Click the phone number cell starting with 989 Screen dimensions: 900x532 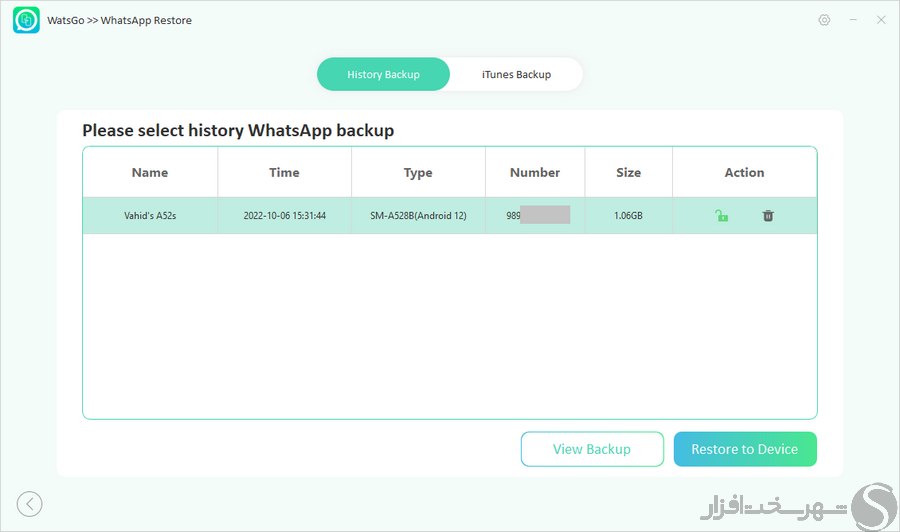[535, 216]
